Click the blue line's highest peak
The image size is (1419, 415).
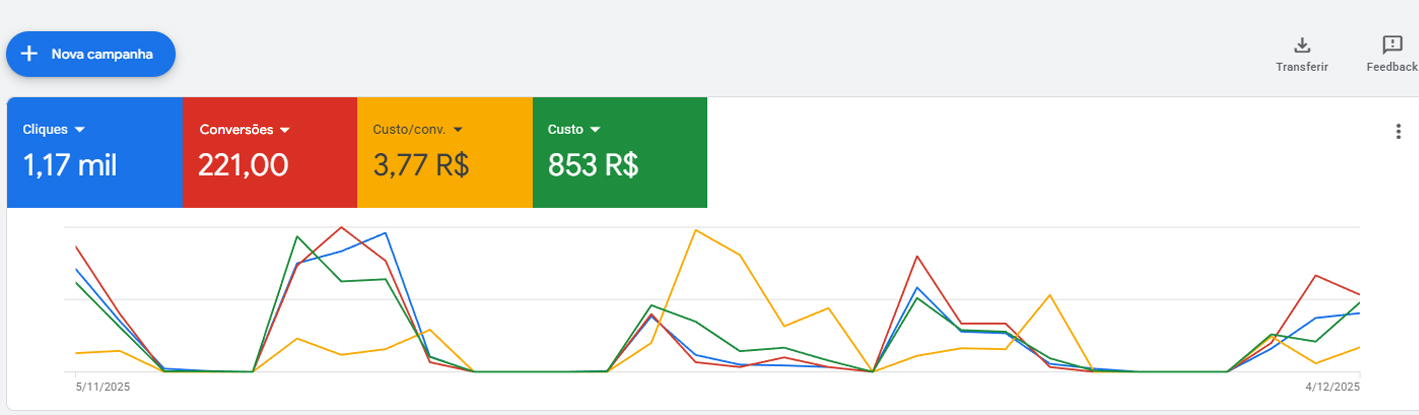click(x=385, y=233)
